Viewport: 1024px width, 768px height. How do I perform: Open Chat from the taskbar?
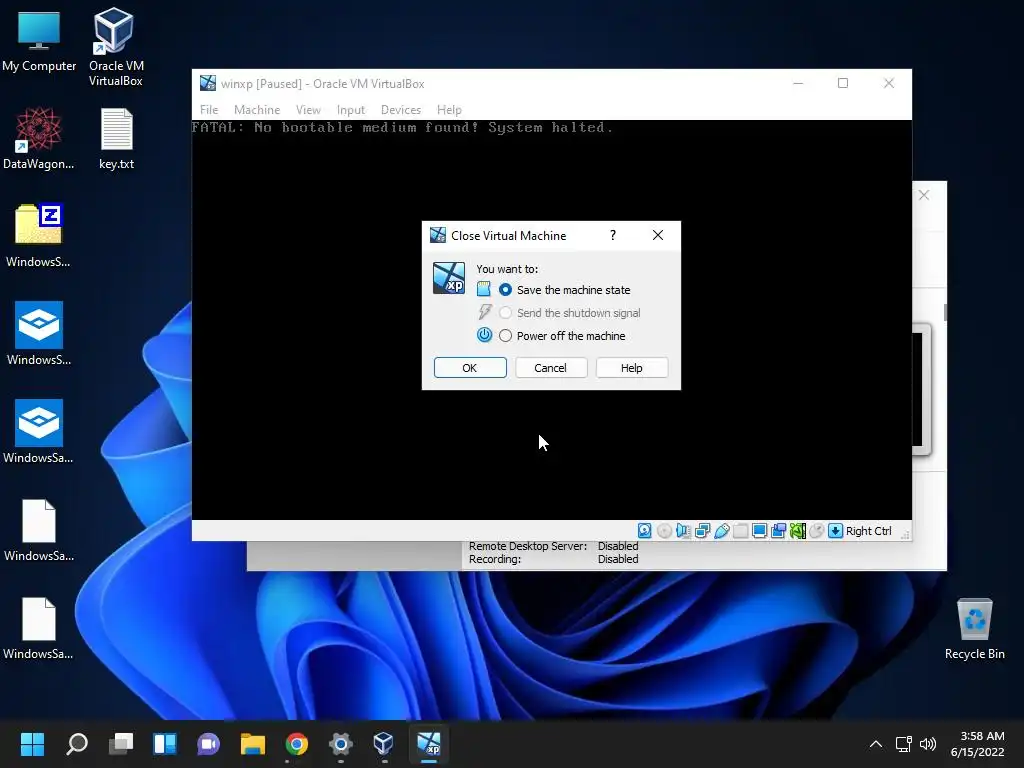tap(208, 744)
